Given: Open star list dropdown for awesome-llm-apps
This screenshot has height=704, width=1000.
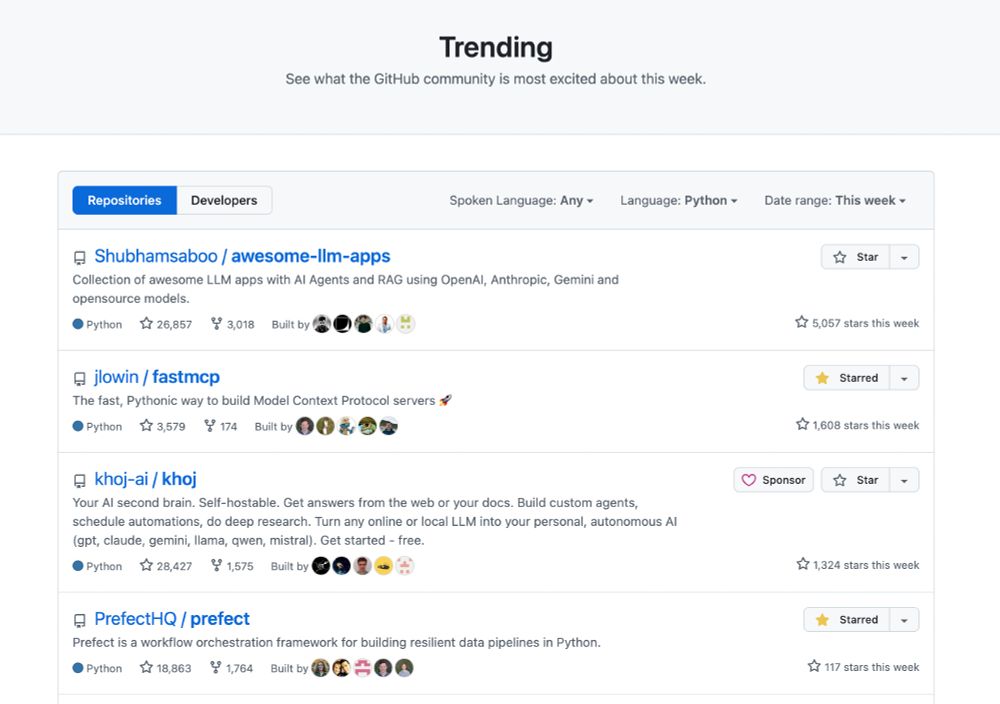Looking at the screenshot, I should [904, 257].
